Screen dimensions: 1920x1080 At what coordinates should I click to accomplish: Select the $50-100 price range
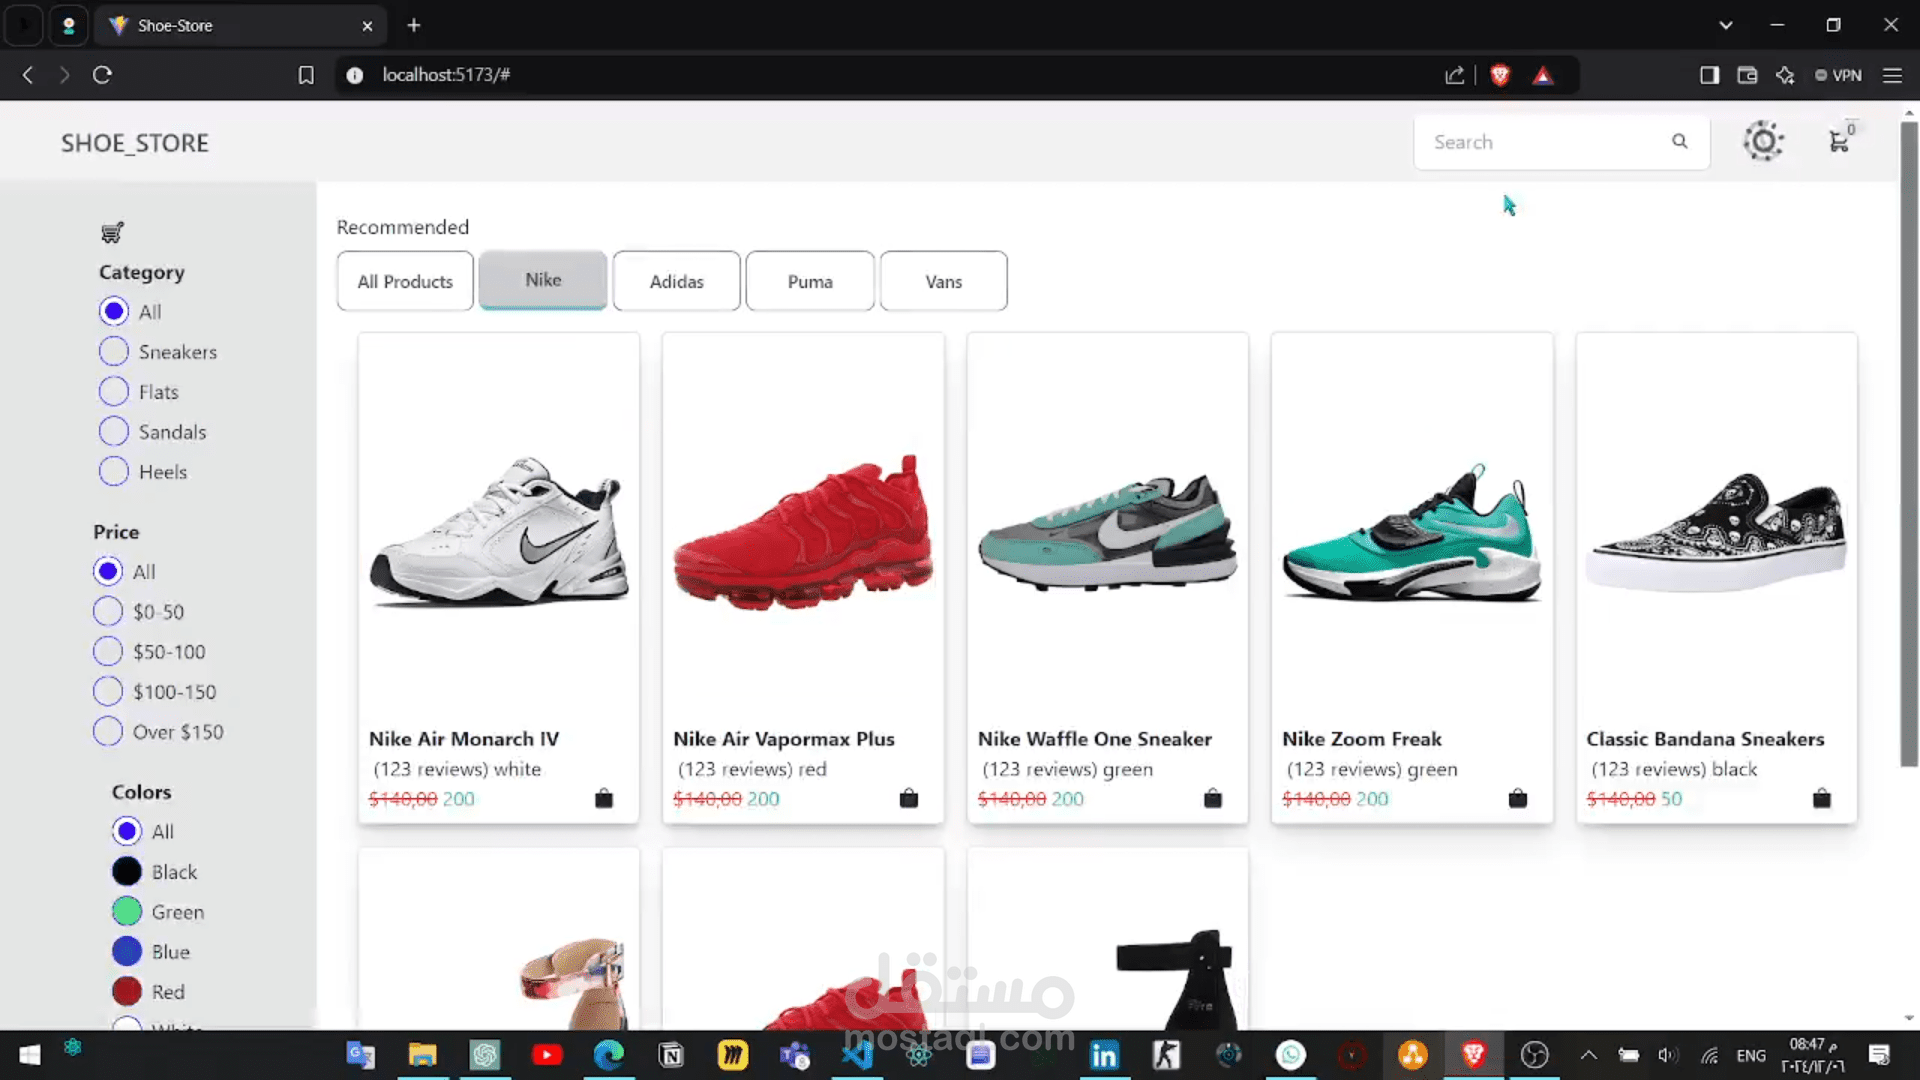[108, 651]
